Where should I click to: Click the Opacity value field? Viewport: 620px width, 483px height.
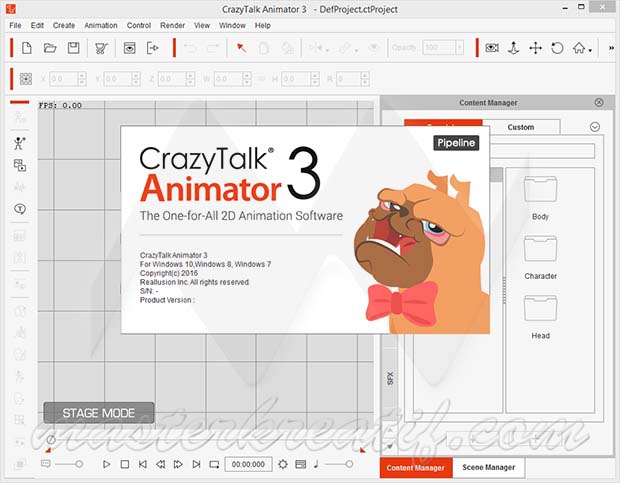pos(439,48)
